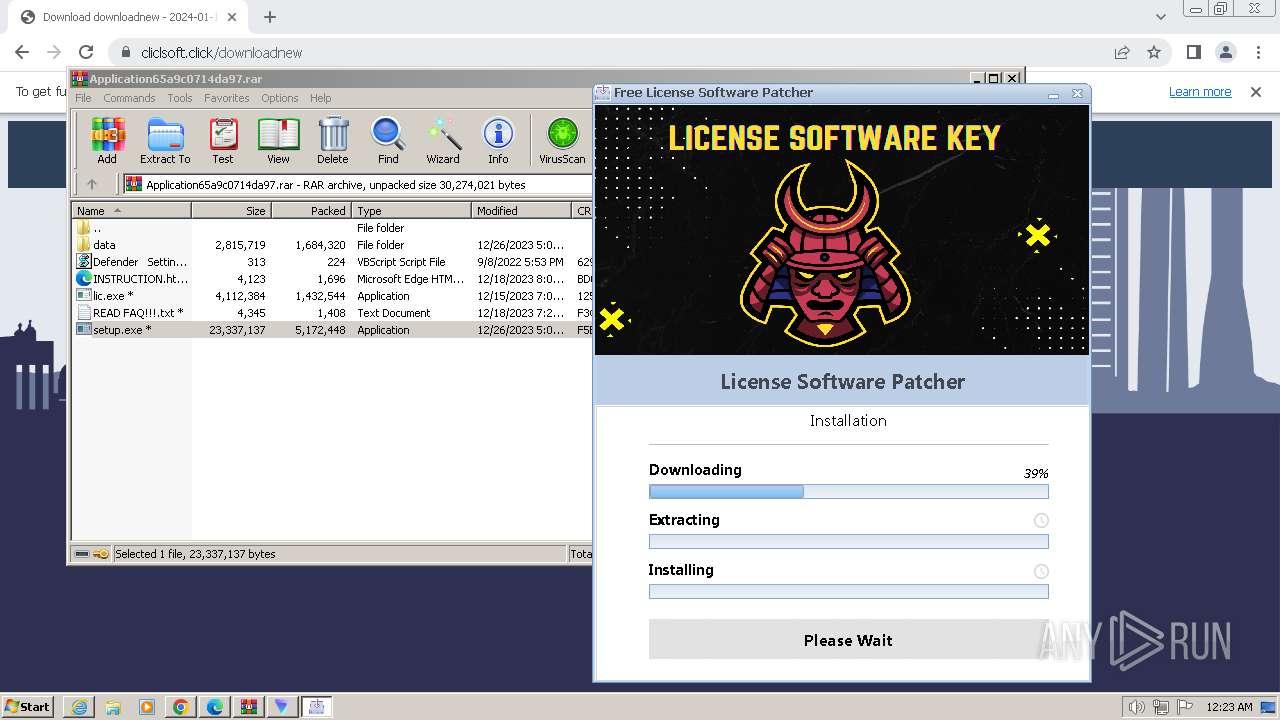Open the Options menu
The width and height of the screenshot is (1280, 720).
coord(280,98)
